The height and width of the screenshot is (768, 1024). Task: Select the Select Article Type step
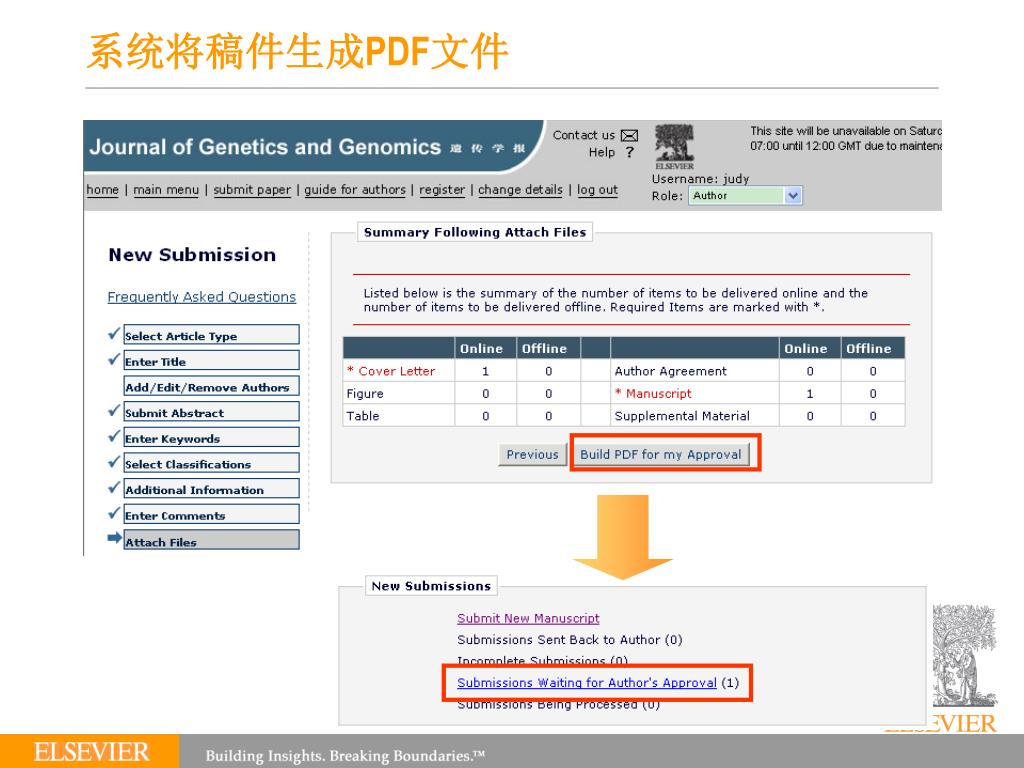pyautogui.click(x=211, y=335)
